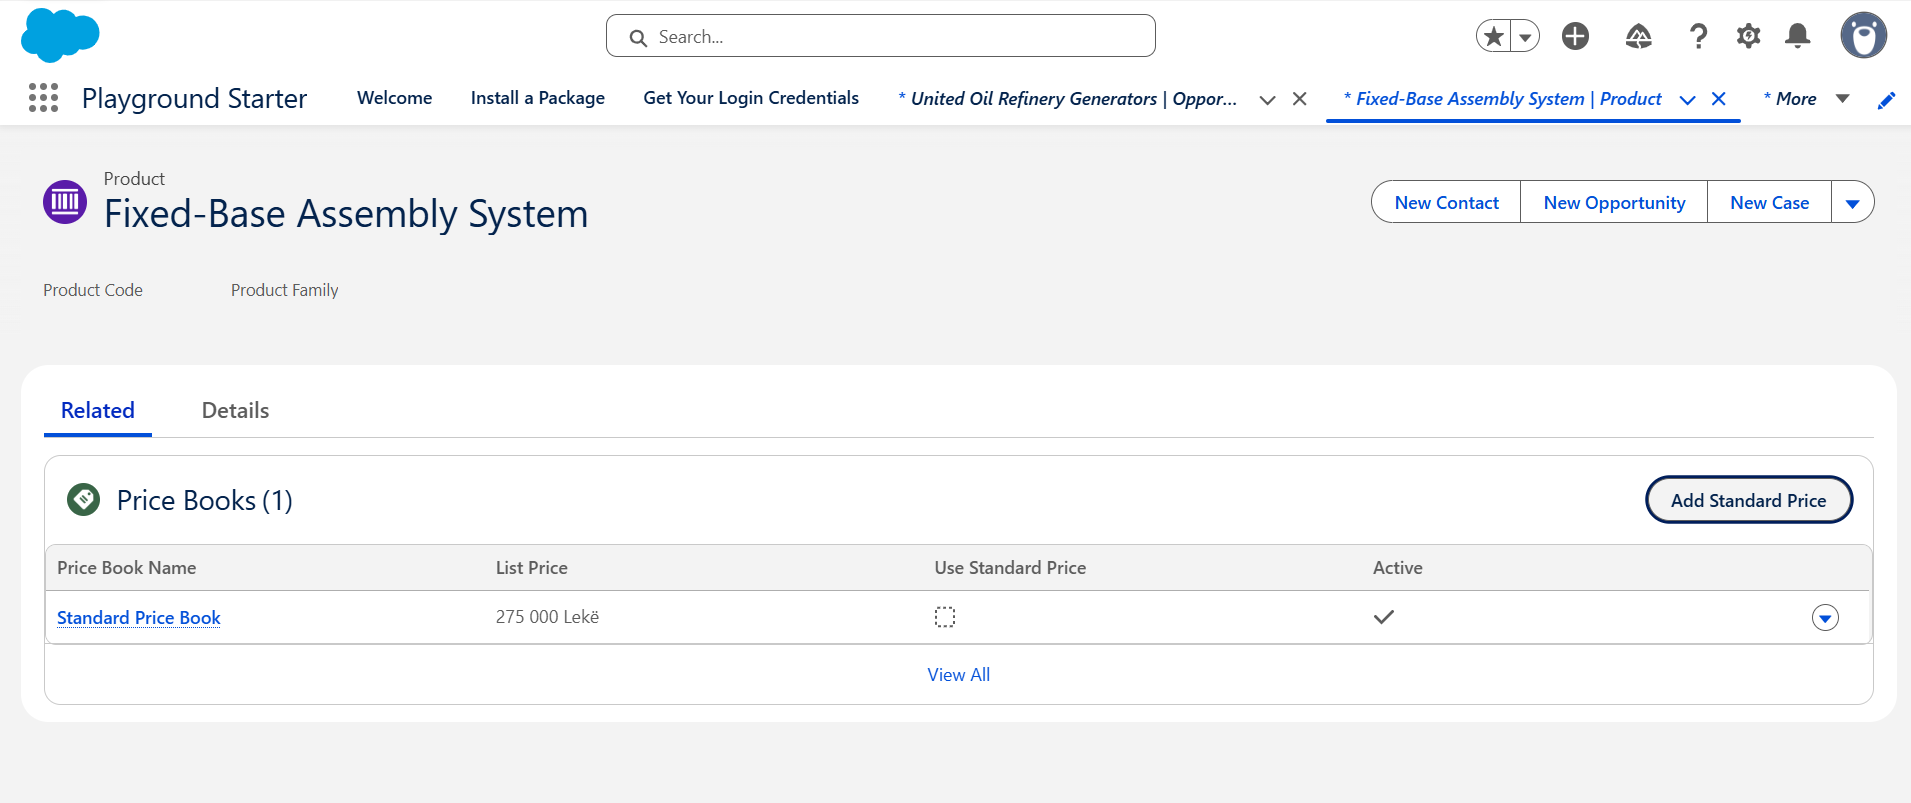Open the App Launcher grid icon
This screenshot has width=1911, height=803.
43,97
